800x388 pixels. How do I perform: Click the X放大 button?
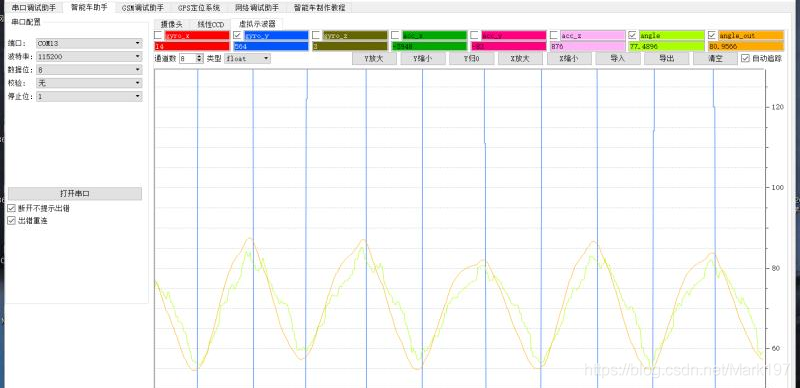pyautogui.click(x=520, y=59)
